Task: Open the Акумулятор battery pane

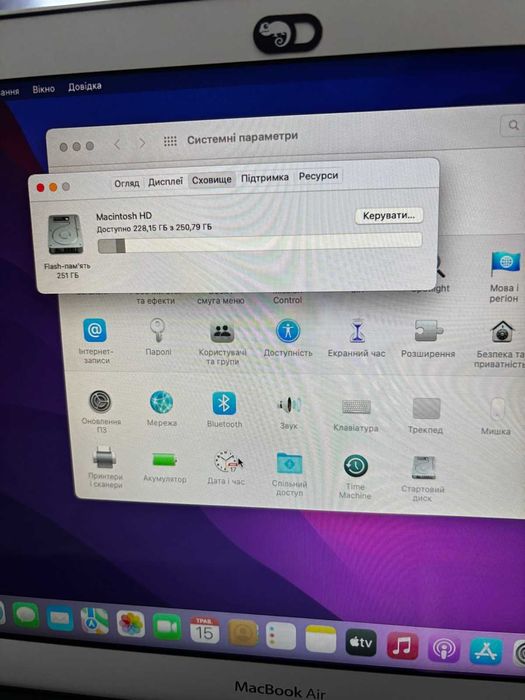Action: point(165,467)
